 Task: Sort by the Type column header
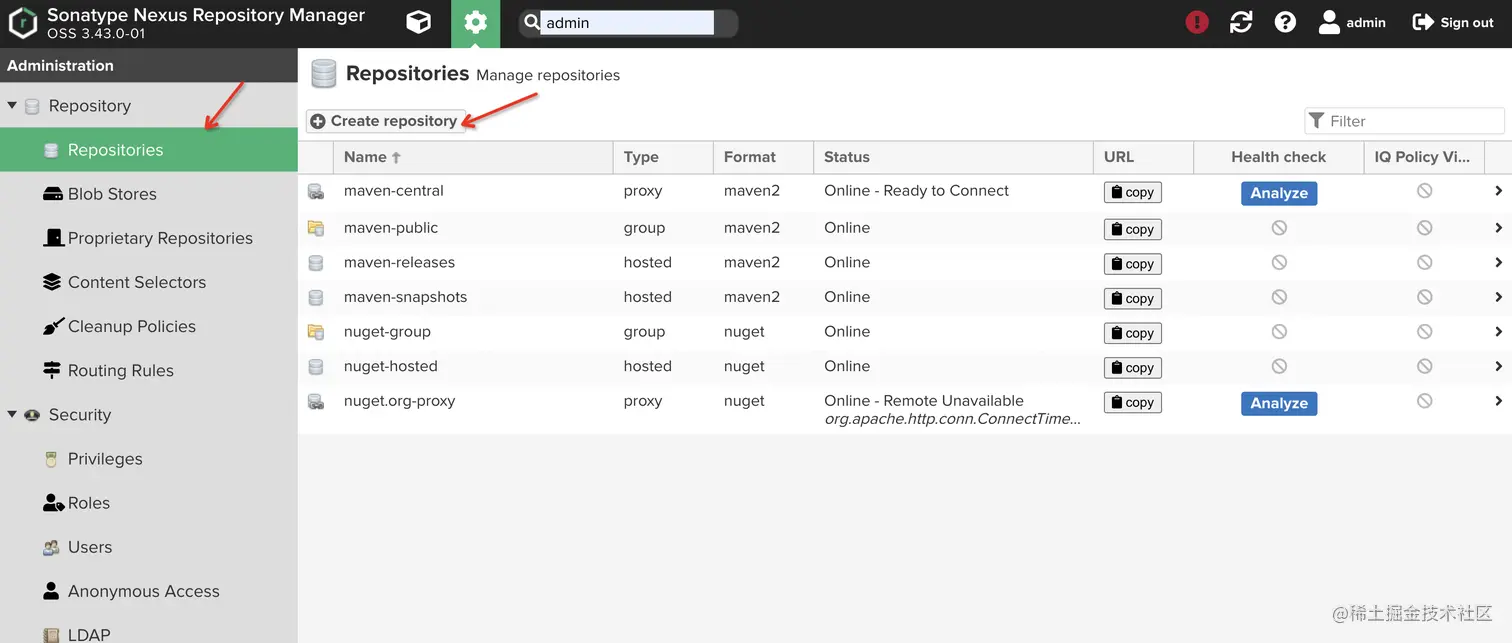click(x=663, y=157)
